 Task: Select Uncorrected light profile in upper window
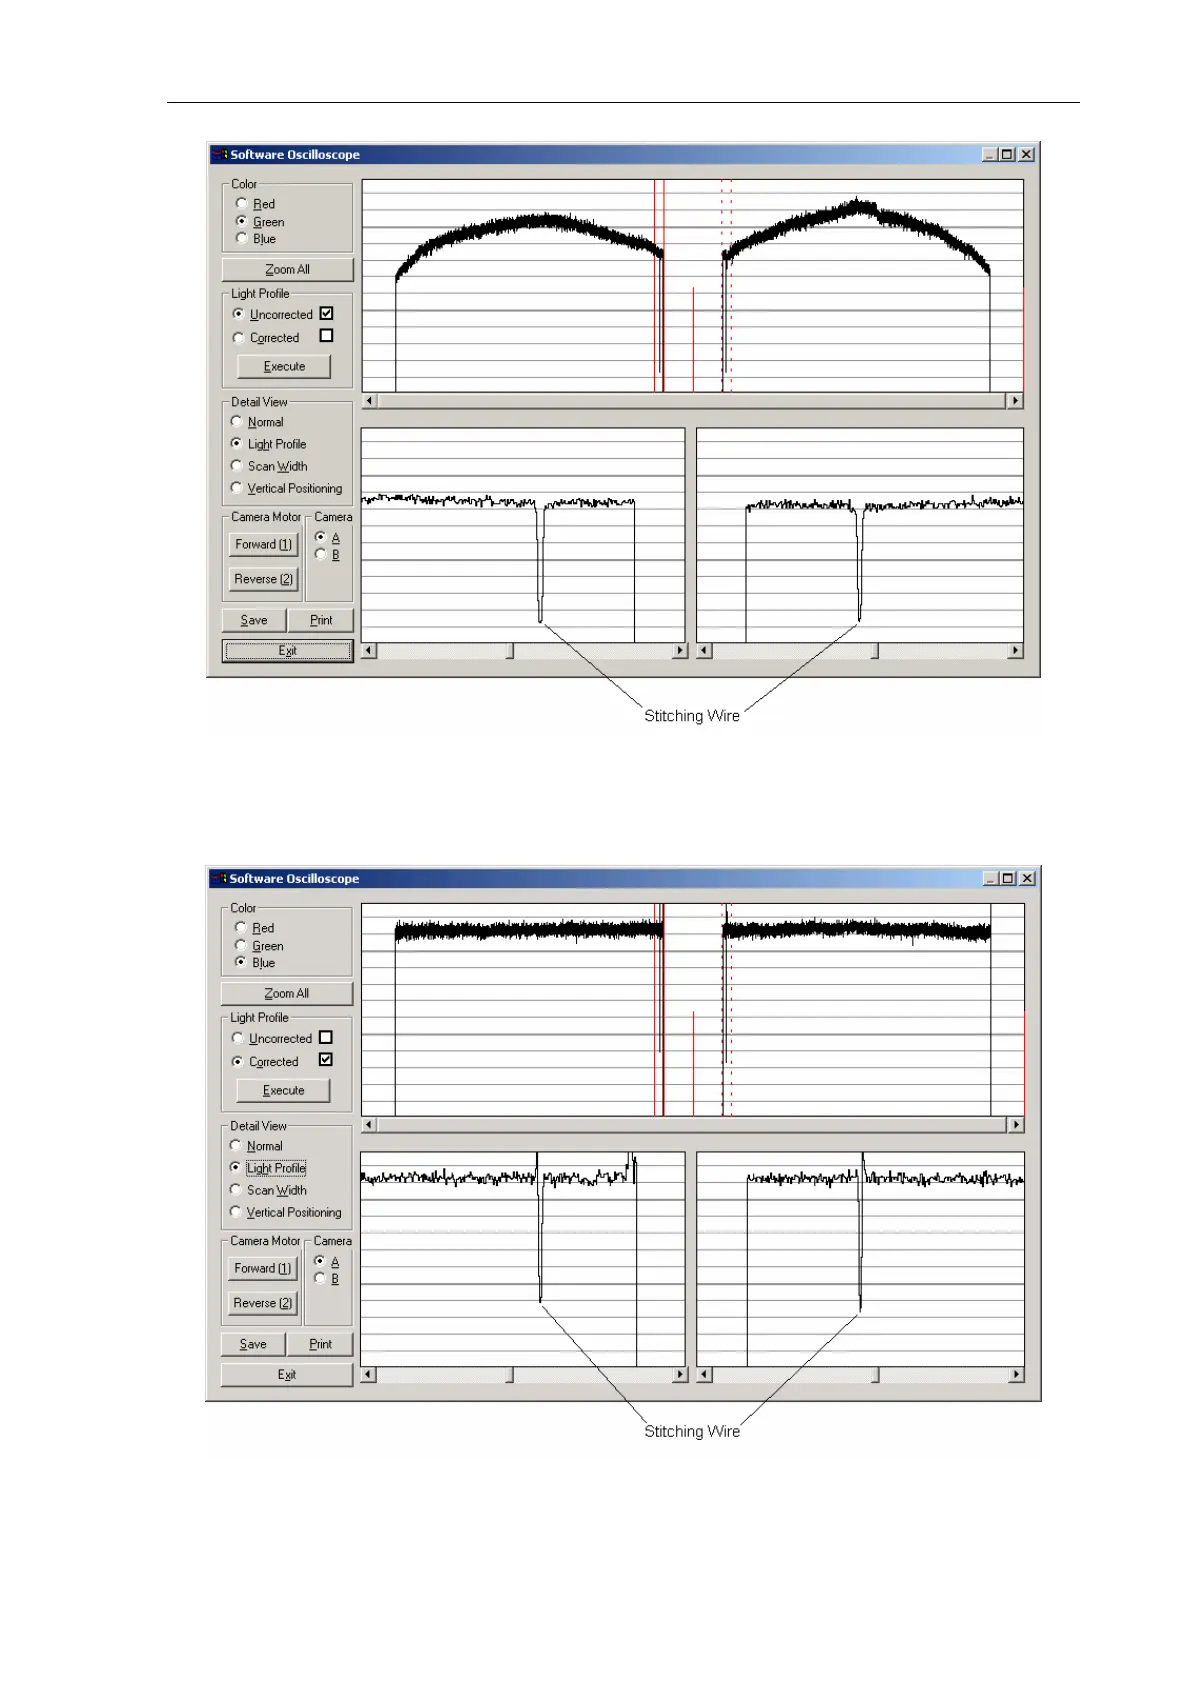[x=238, y=314]
